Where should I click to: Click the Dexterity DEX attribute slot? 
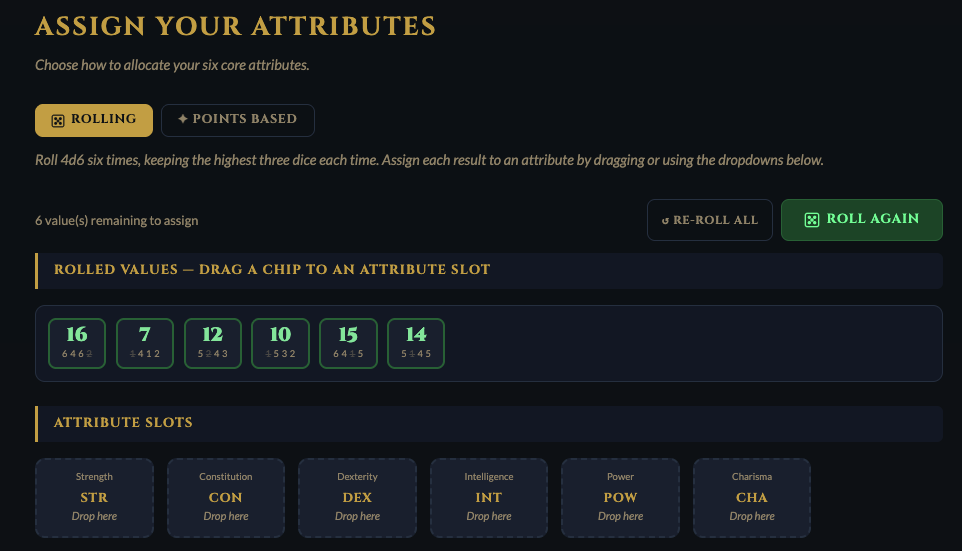pyautogui.click(x=357, y=497)
